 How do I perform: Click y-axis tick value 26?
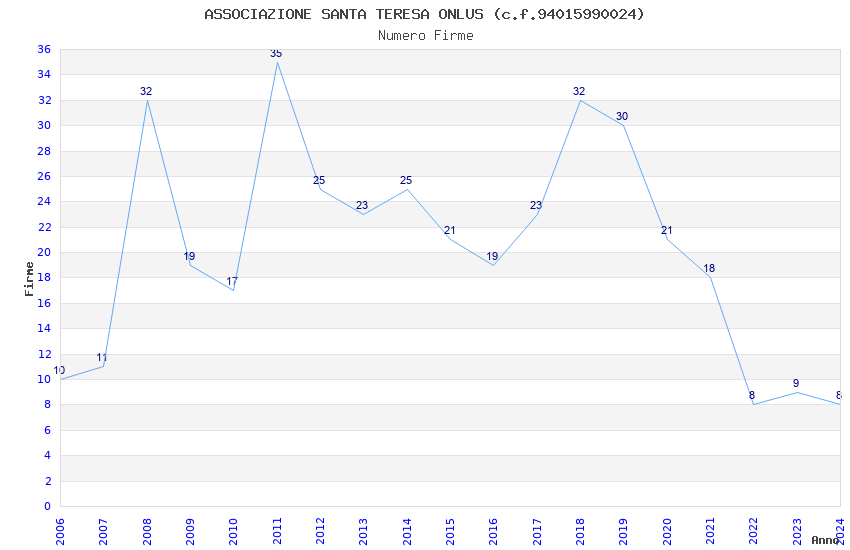pyautogui.click(x=44, y=176)
